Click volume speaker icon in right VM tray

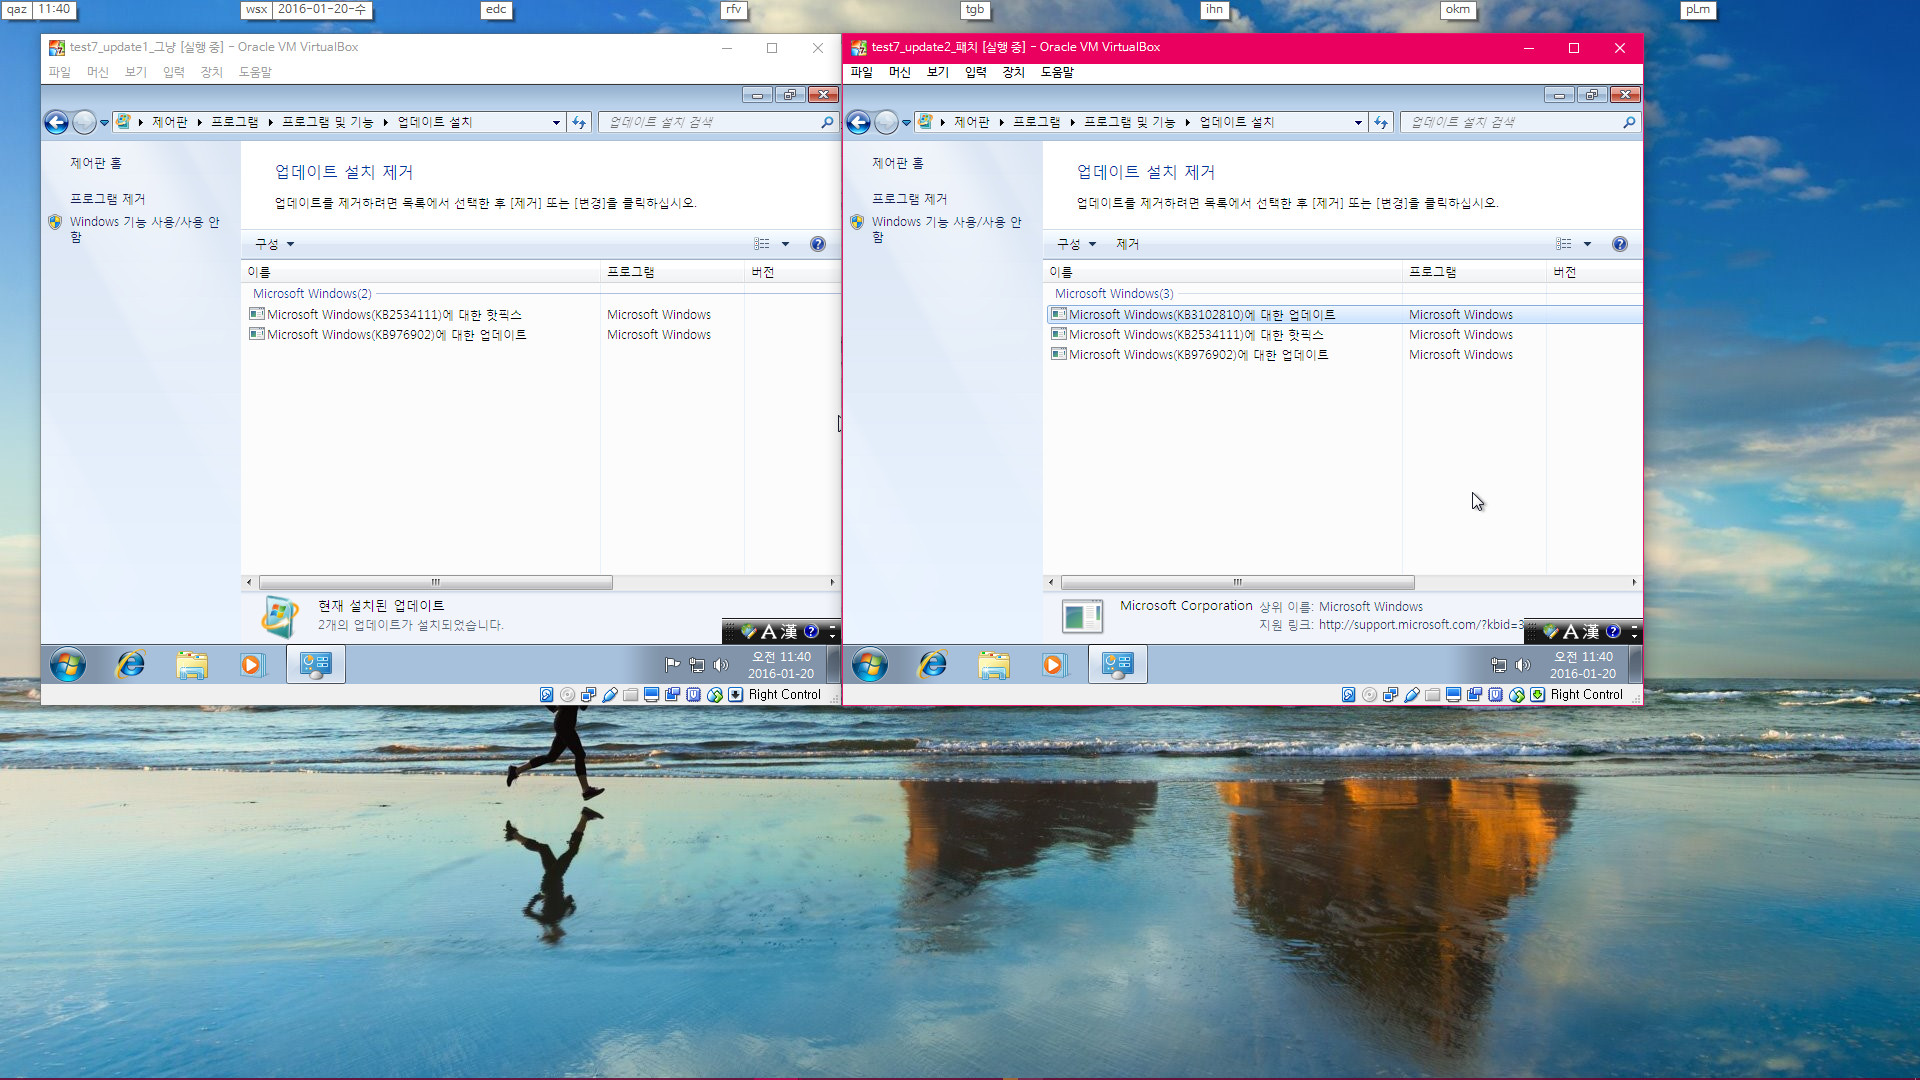pos(1522,665)
